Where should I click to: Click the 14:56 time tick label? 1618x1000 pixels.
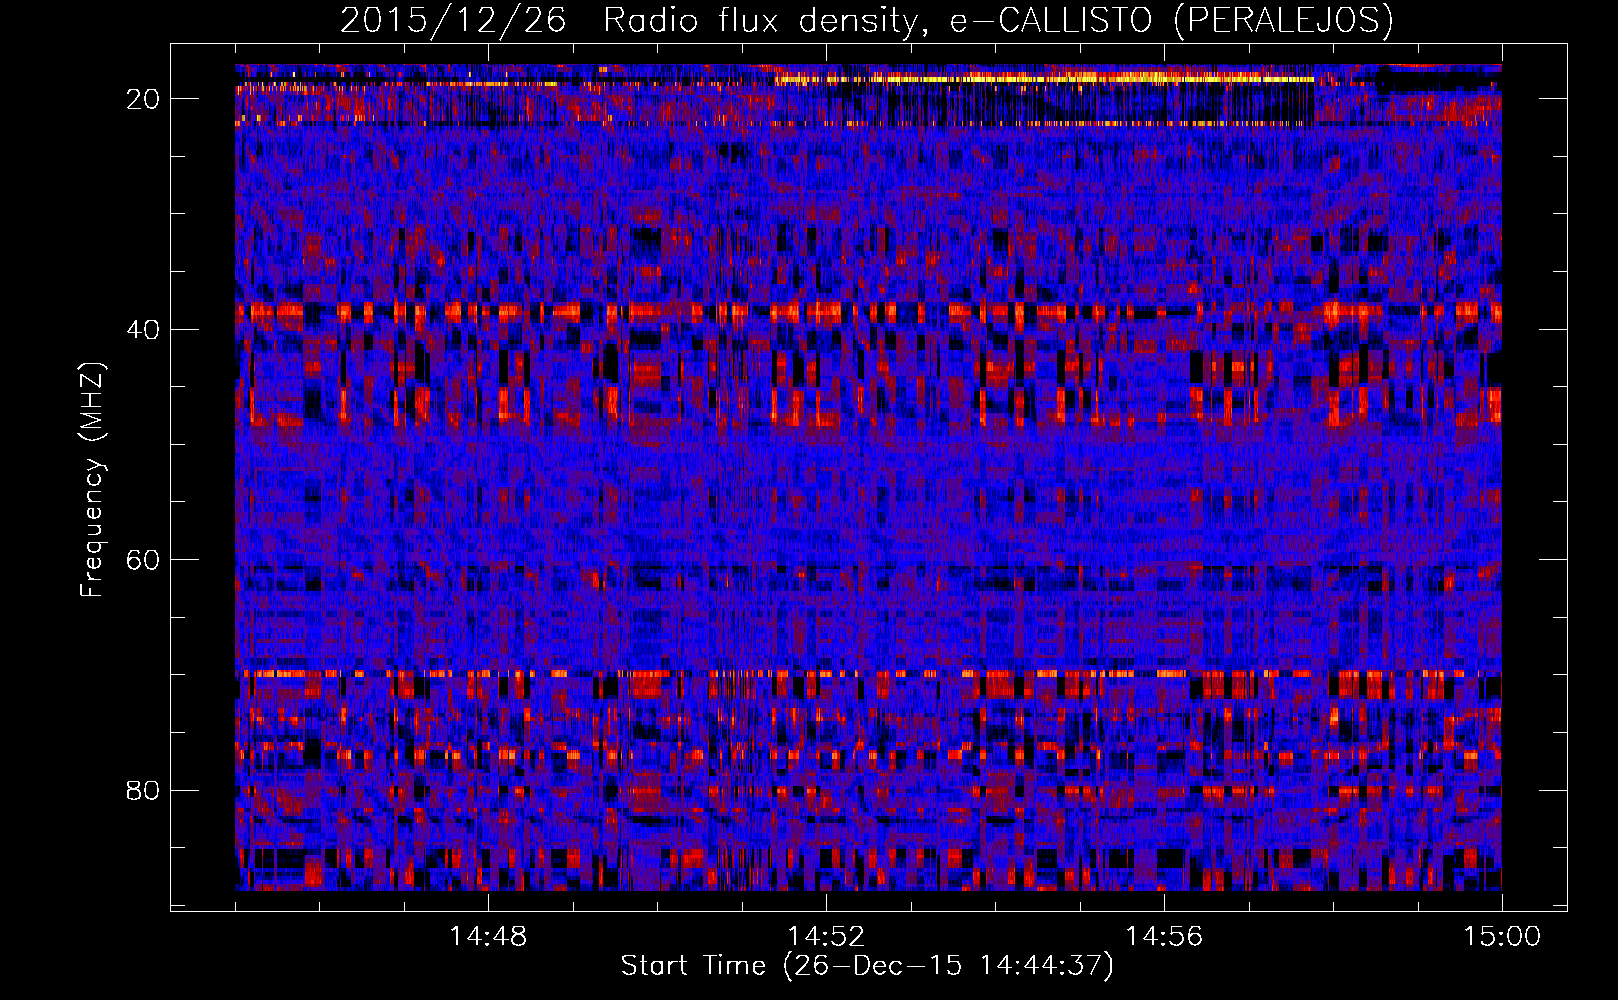pyautogui.click(x=1164, y=937)
